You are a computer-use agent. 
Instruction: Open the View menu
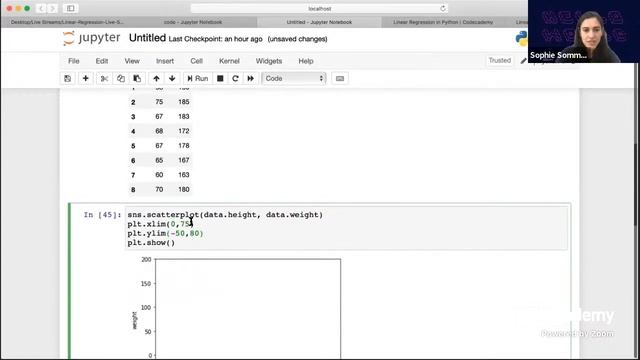click(132, 61)
